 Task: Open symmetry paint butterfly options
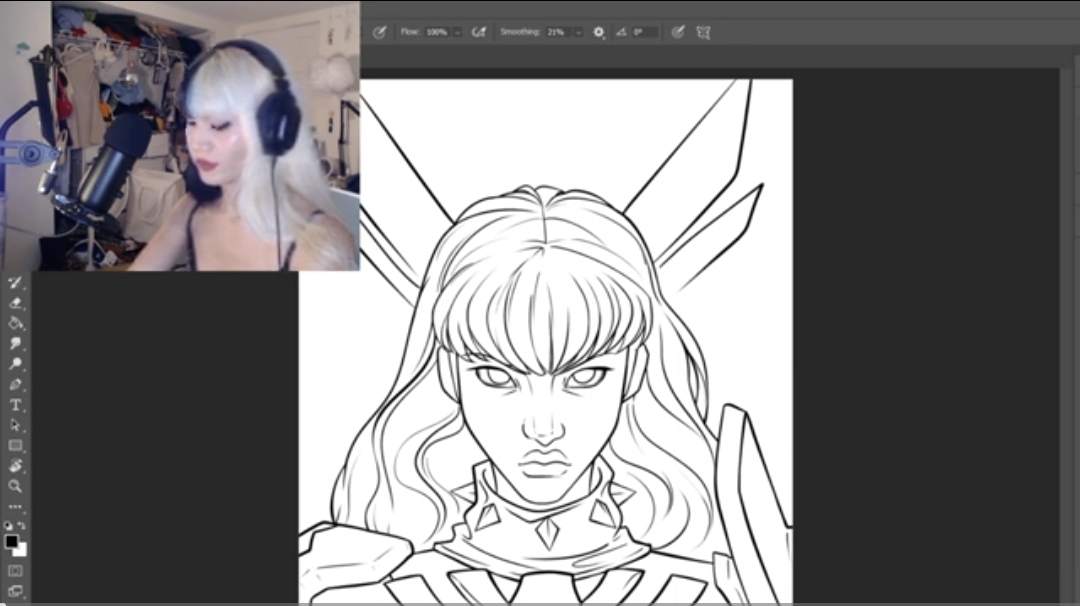[x=703, y=32]
